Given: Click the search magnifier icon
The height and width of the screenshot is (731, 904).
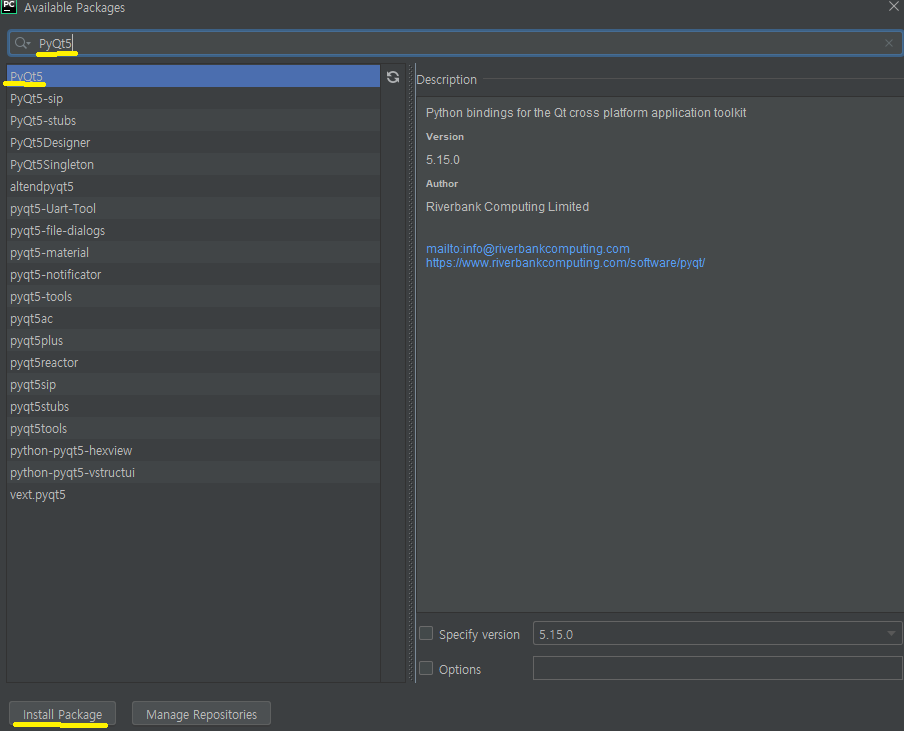Looking at the screenshot, I should tap(22, 43).
